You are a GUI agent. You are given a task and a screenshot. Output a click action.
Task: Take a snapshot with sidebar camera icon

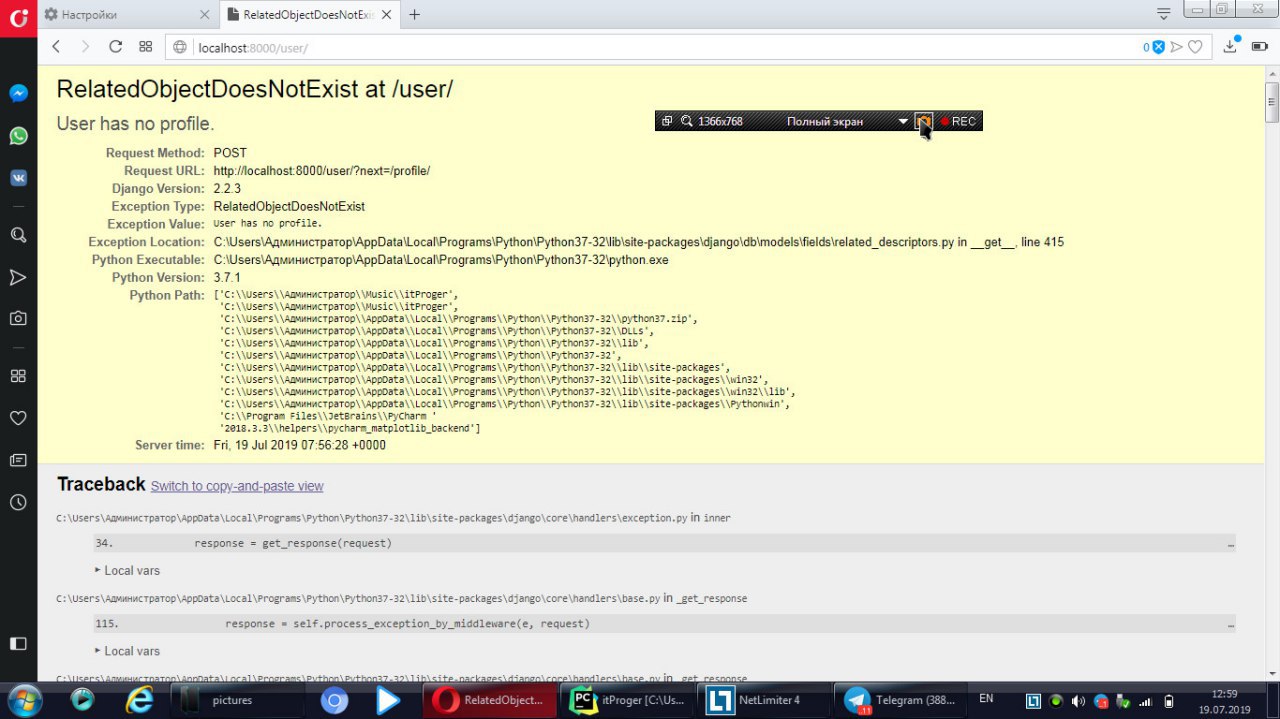(x=18, y=318)
